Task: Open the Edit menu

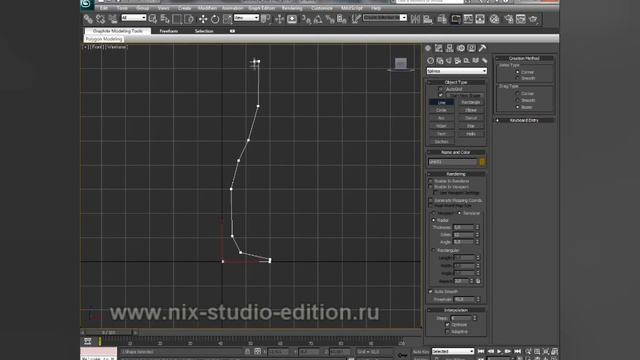Action: tap(104, 8)
